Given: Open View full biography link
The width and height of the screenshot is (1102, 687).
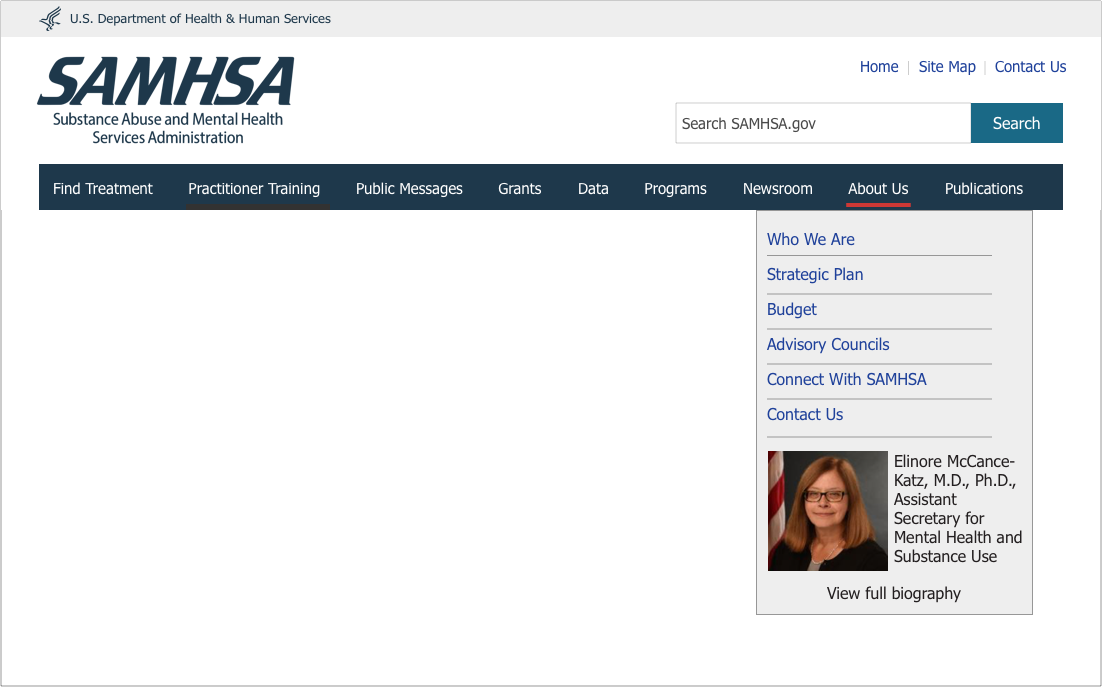Looking at the screenshot, I should coord(893,594).
